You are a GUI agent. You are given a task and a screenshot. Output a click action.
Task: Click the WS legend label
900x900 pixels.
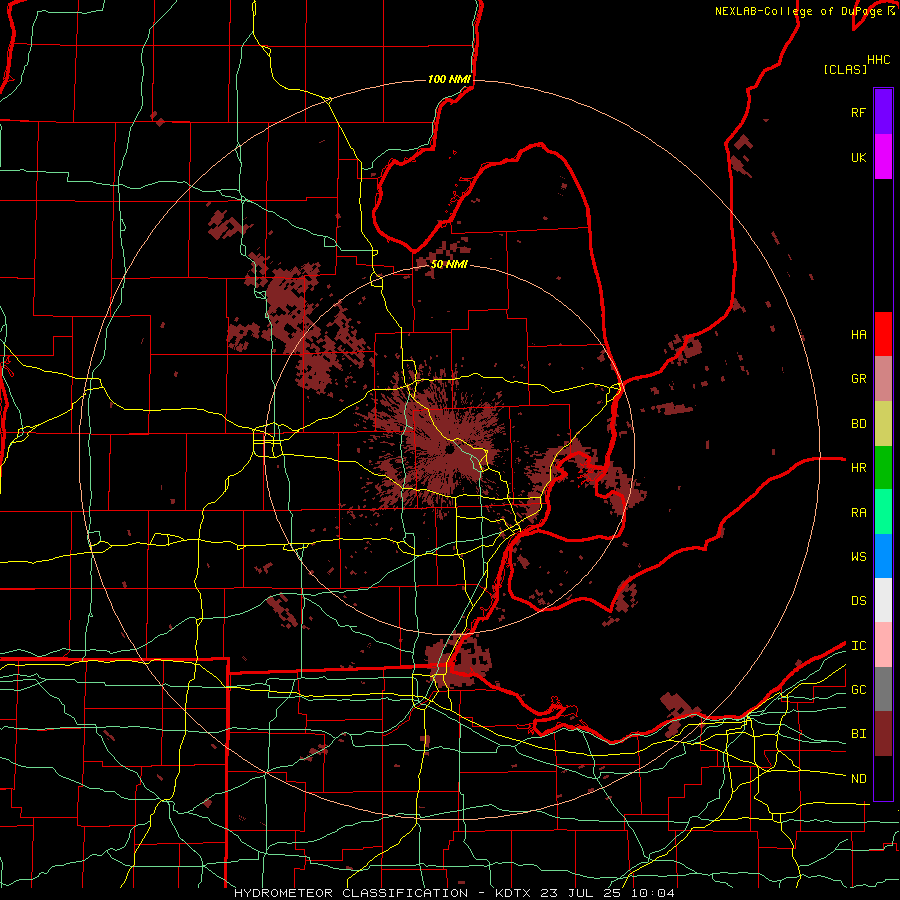(858, 556)
